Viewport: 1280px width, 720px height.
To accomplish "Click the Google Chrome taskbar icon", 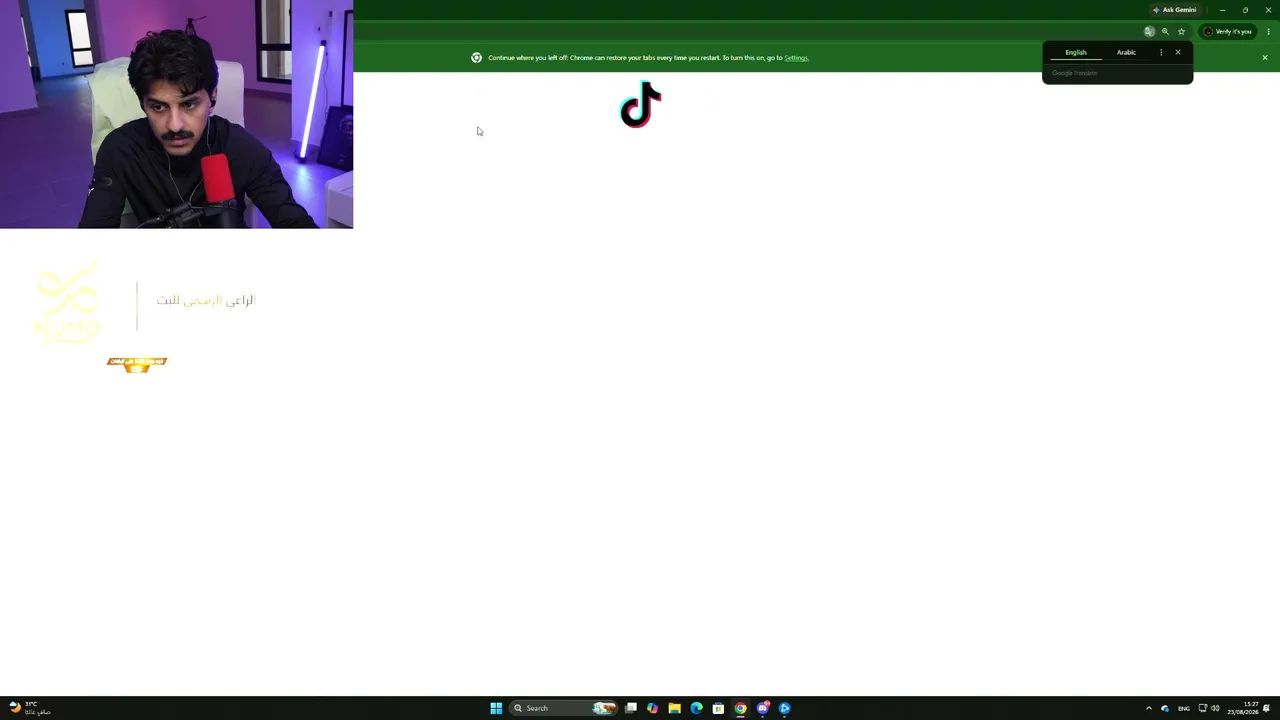I will [740, 708].
